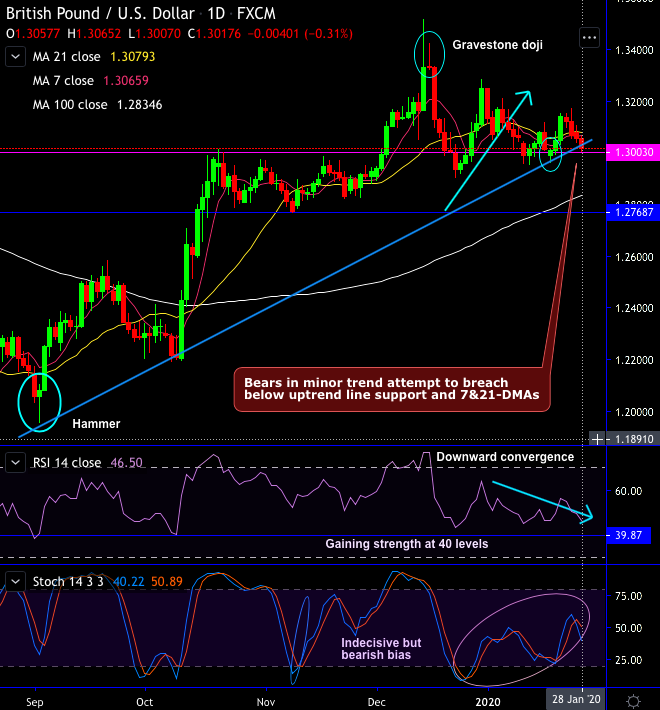Open chart settings gear icon
Viewport: 660px width, 710px height.
coord(634,700)
